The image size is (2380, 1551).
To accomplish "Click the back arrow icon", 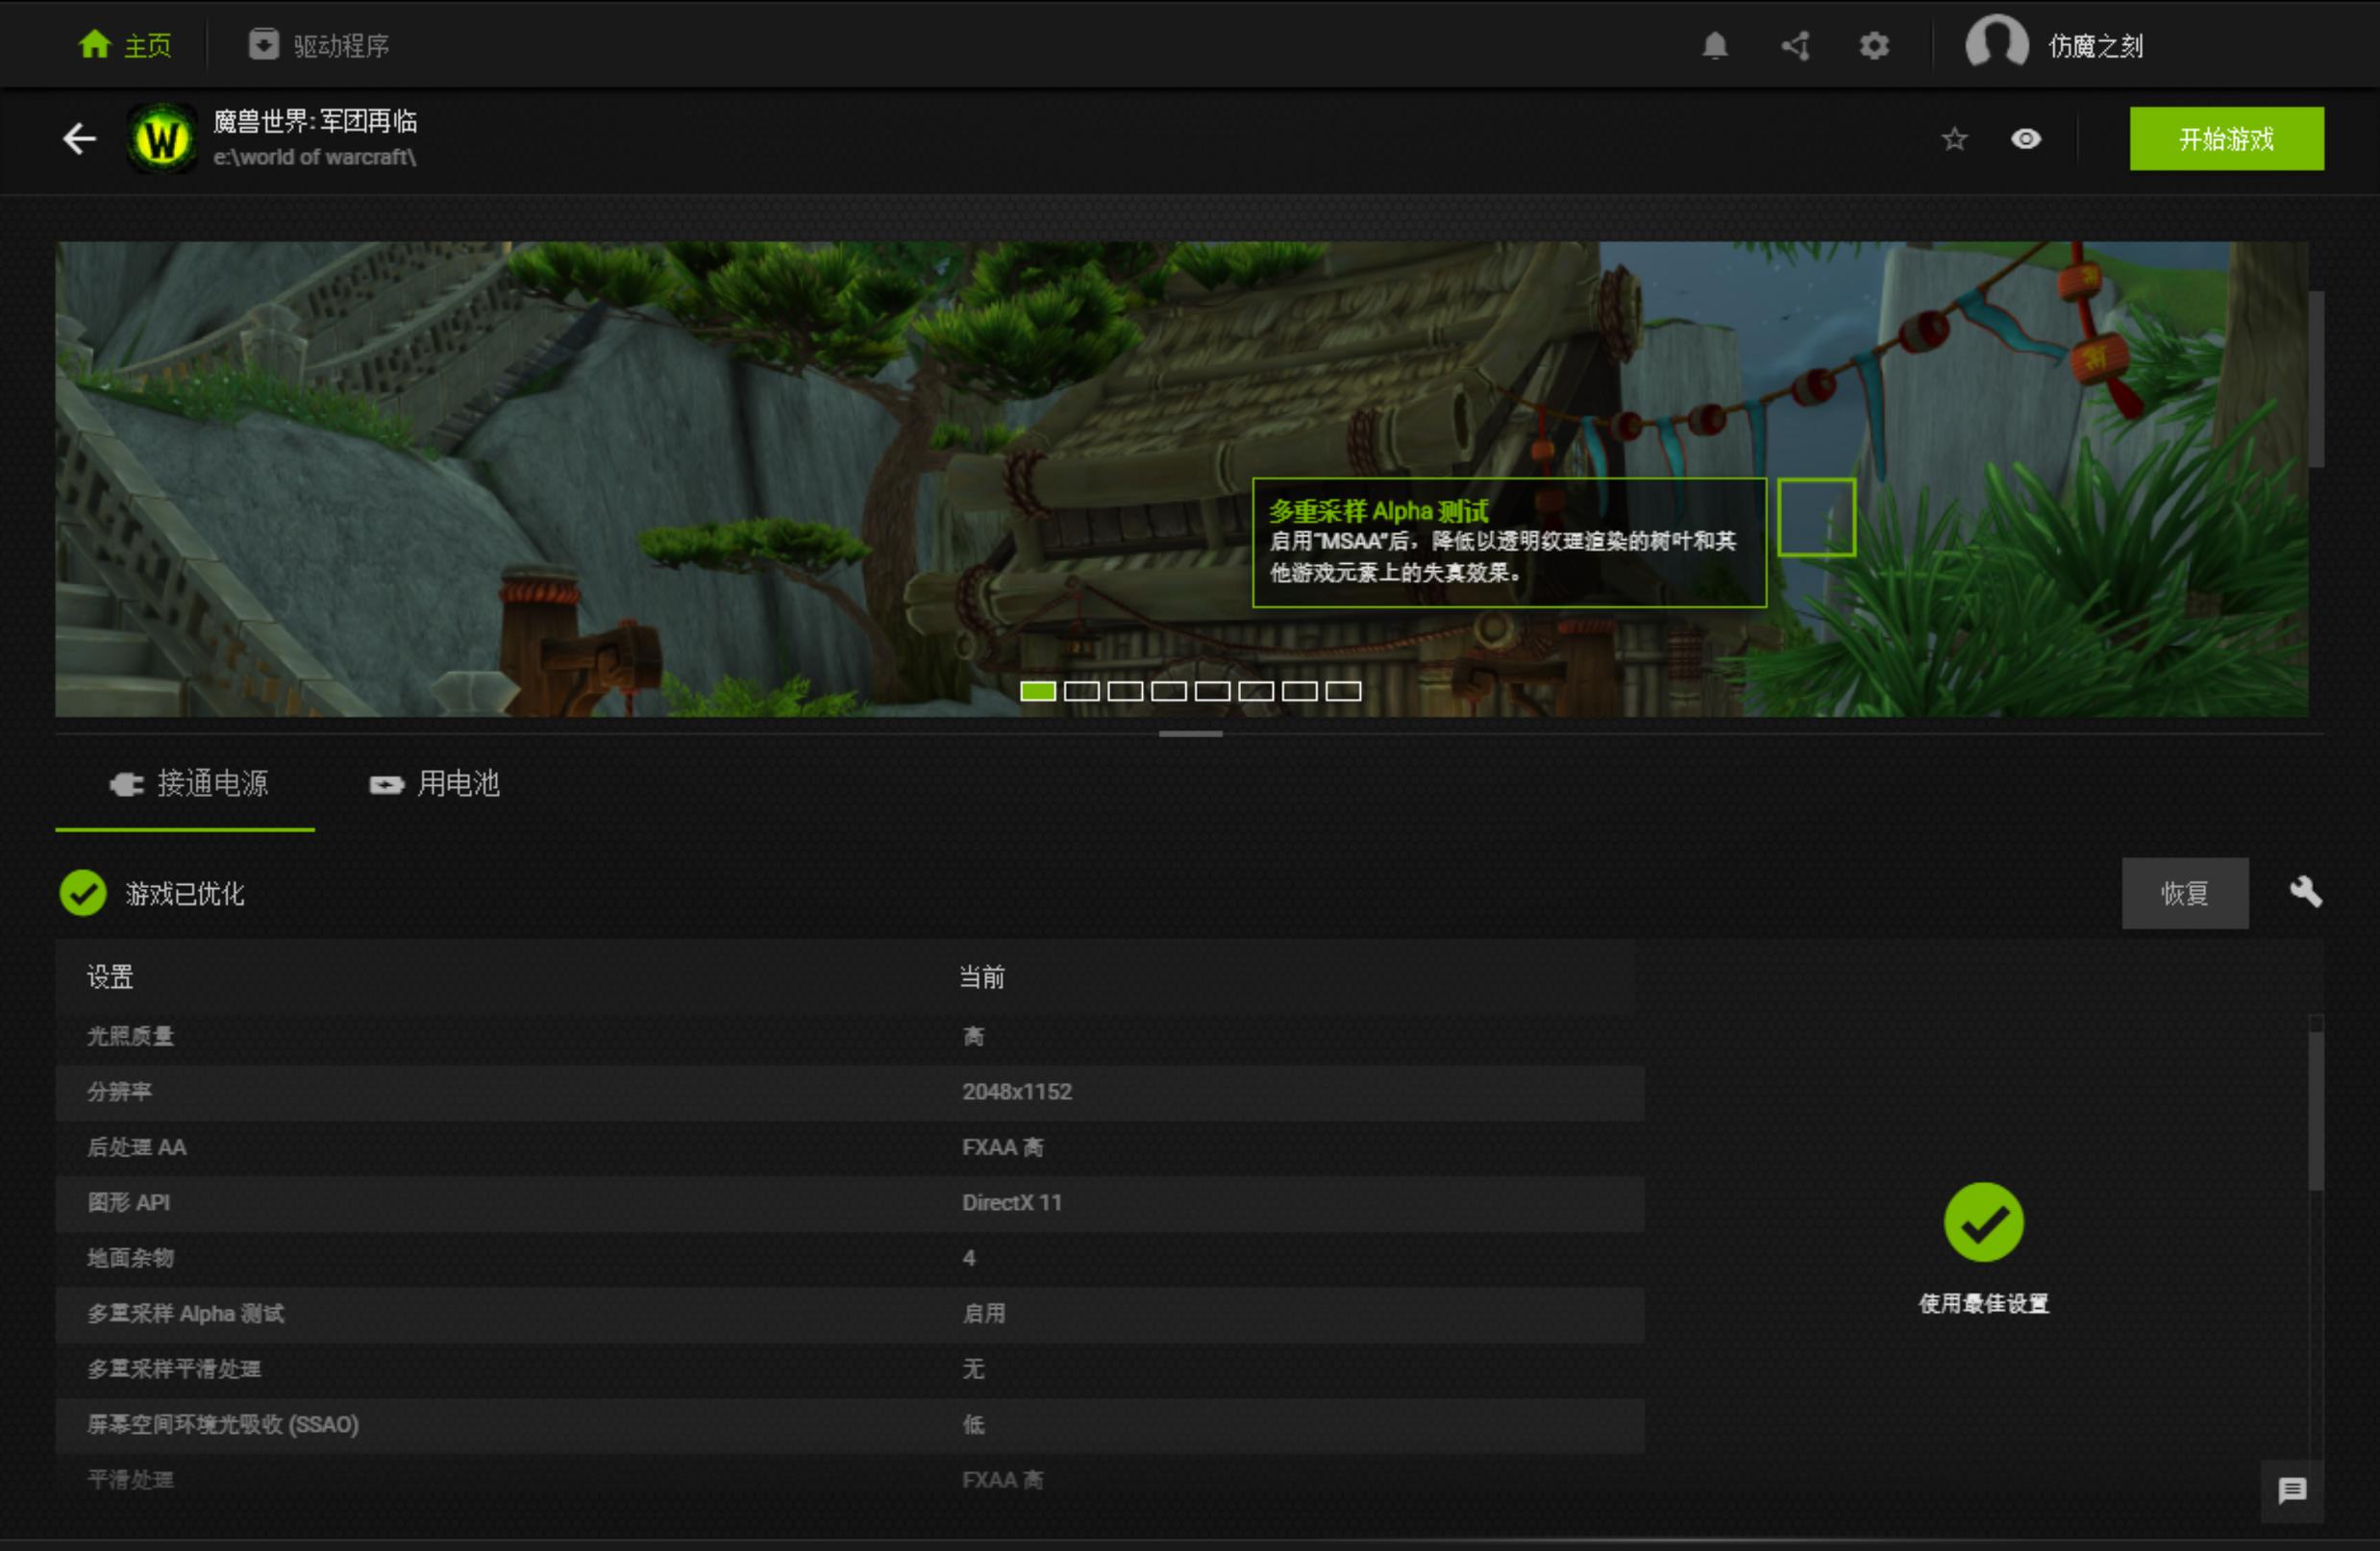I will coord(79,139).
